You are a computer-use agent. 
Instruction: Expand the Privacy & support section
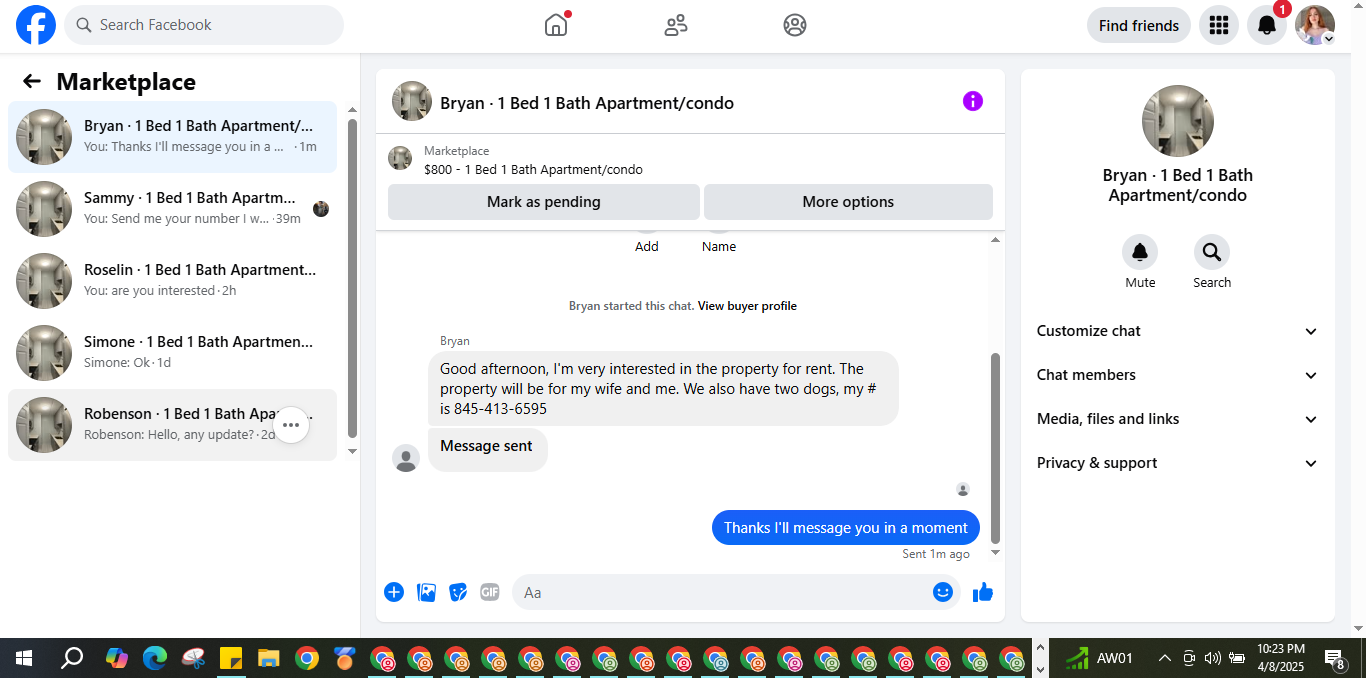(x=1178, y=463)
